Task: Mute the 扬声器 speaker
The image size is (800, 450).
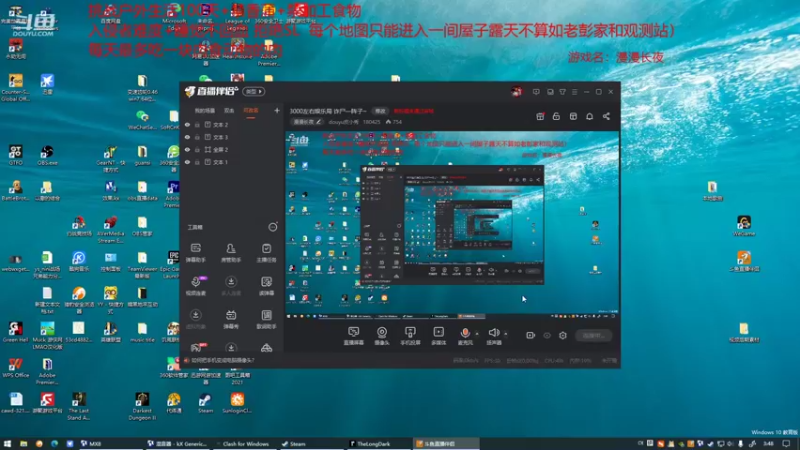Action: (494, 336)
